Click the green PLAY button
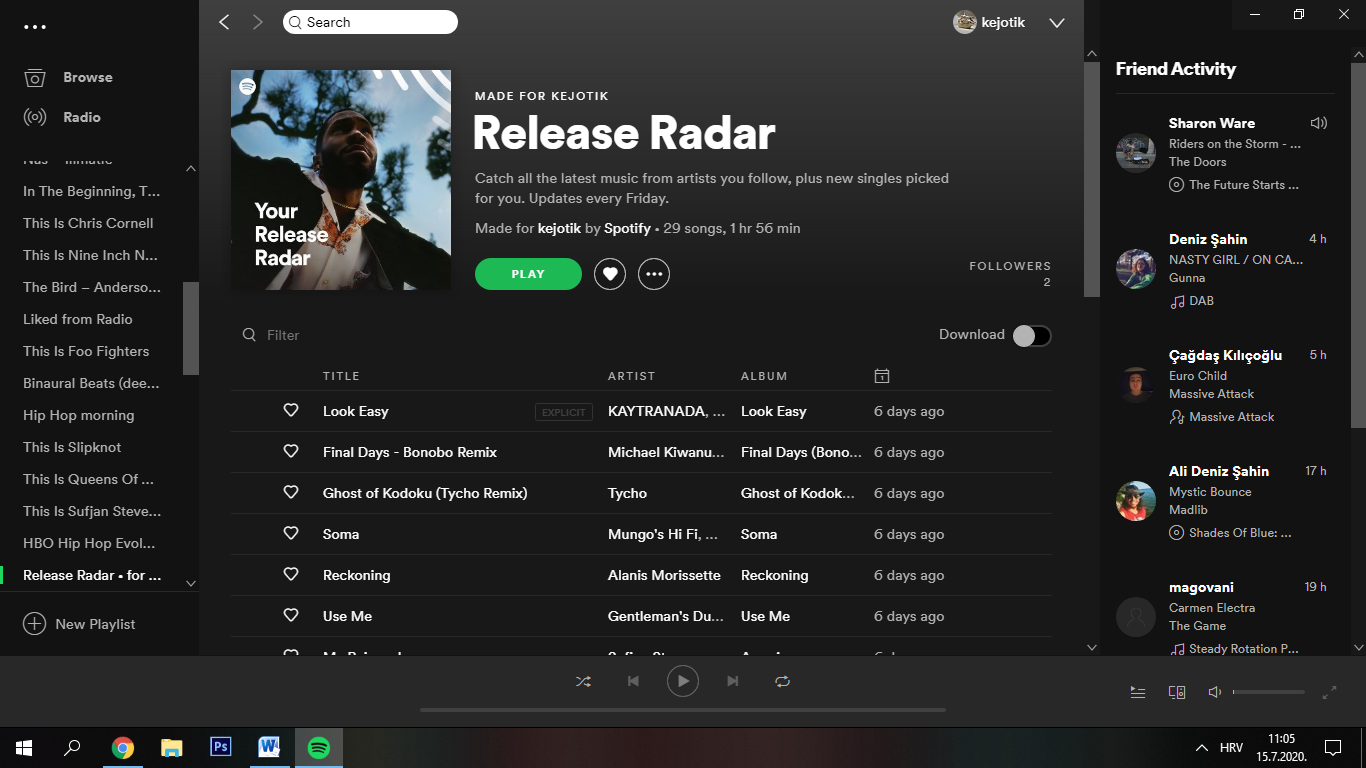This screenshot has height=768, width=1366. [x=528, y=274]
